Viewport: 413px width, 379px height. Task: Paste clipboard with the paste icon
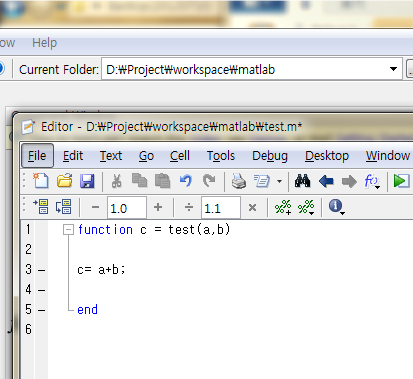[163, 181]
